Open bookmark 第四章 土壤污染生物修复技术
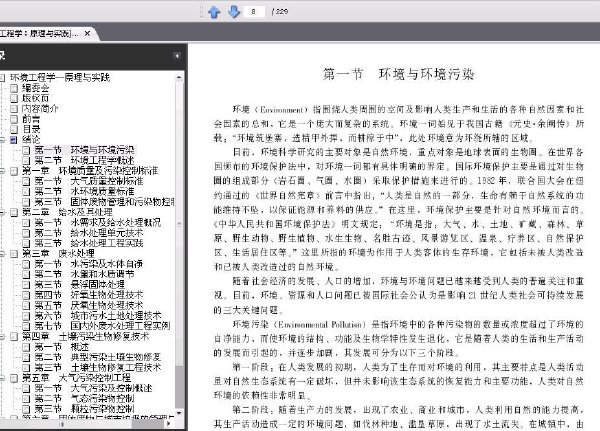This screenshot has width=600, height=431. tap(86, 336)
